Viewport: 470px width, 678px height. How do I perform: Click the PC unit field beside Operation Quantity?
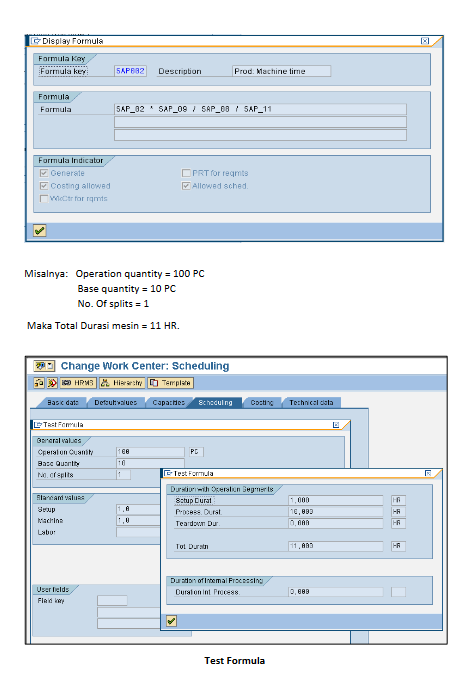coord(196,452)
